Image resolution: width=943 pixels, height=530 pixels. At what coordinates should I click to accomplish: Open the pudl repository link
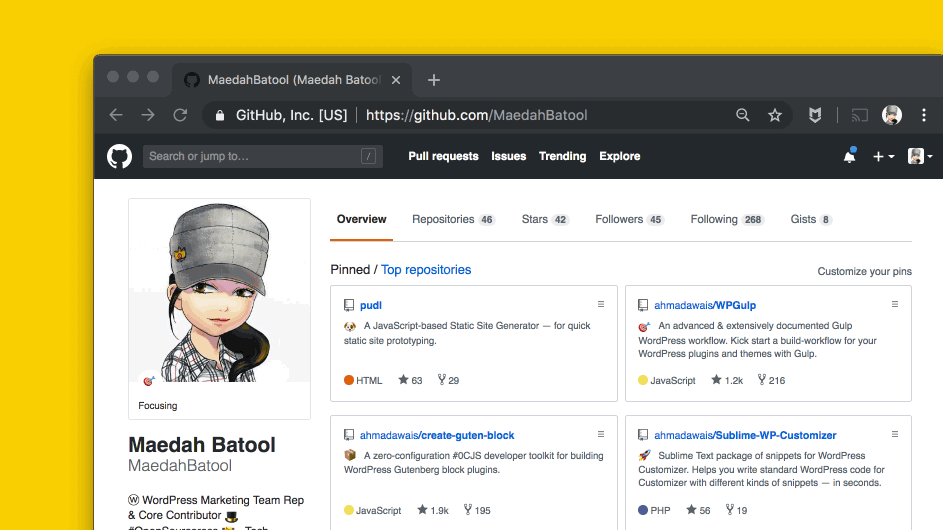[370, 305]
